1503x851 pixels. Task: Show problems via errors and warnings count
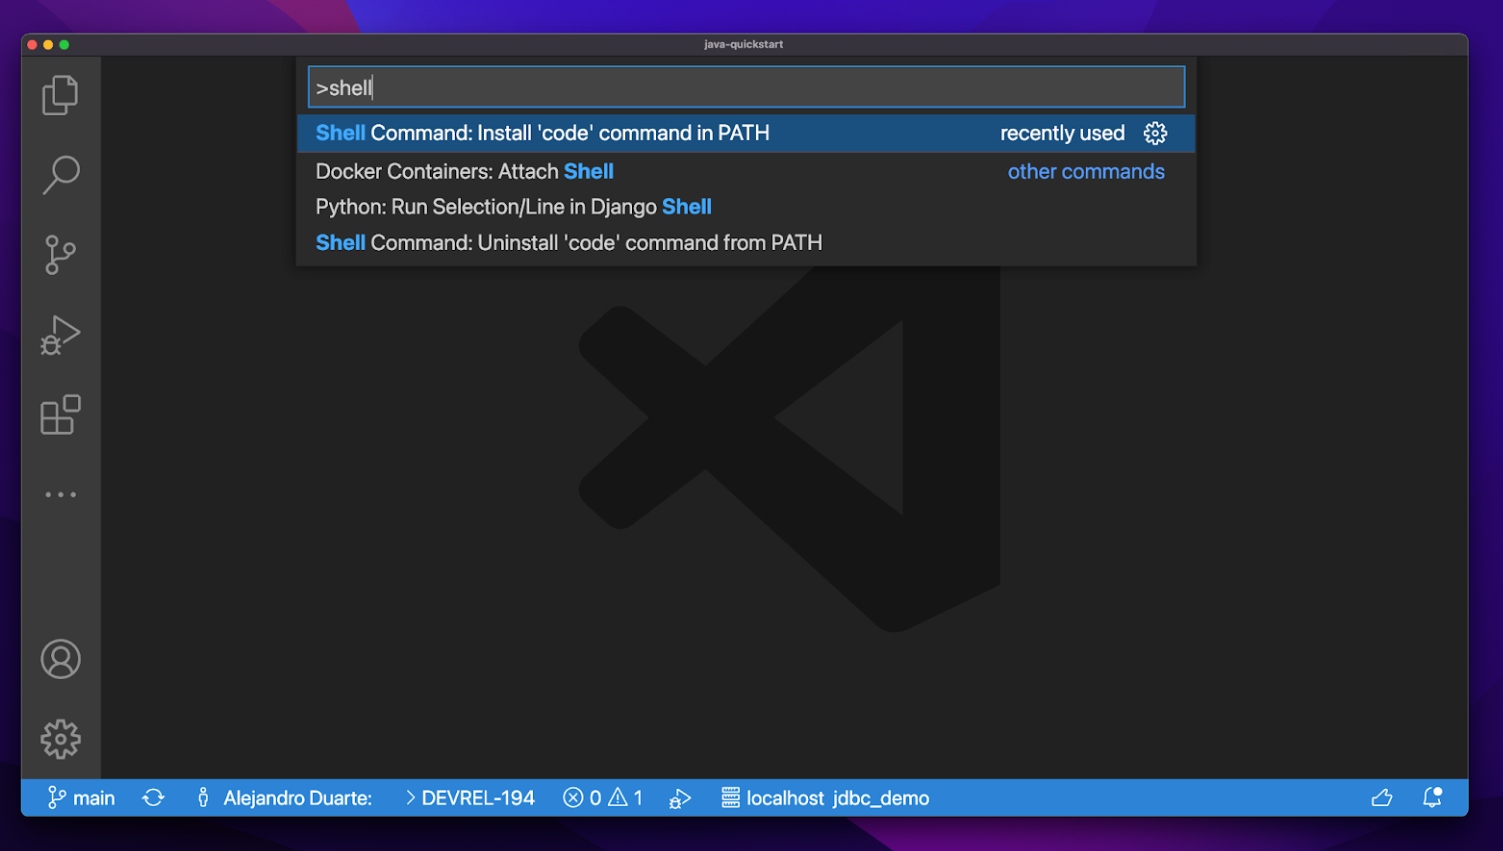pyautogui.click(x=603, y=798)
